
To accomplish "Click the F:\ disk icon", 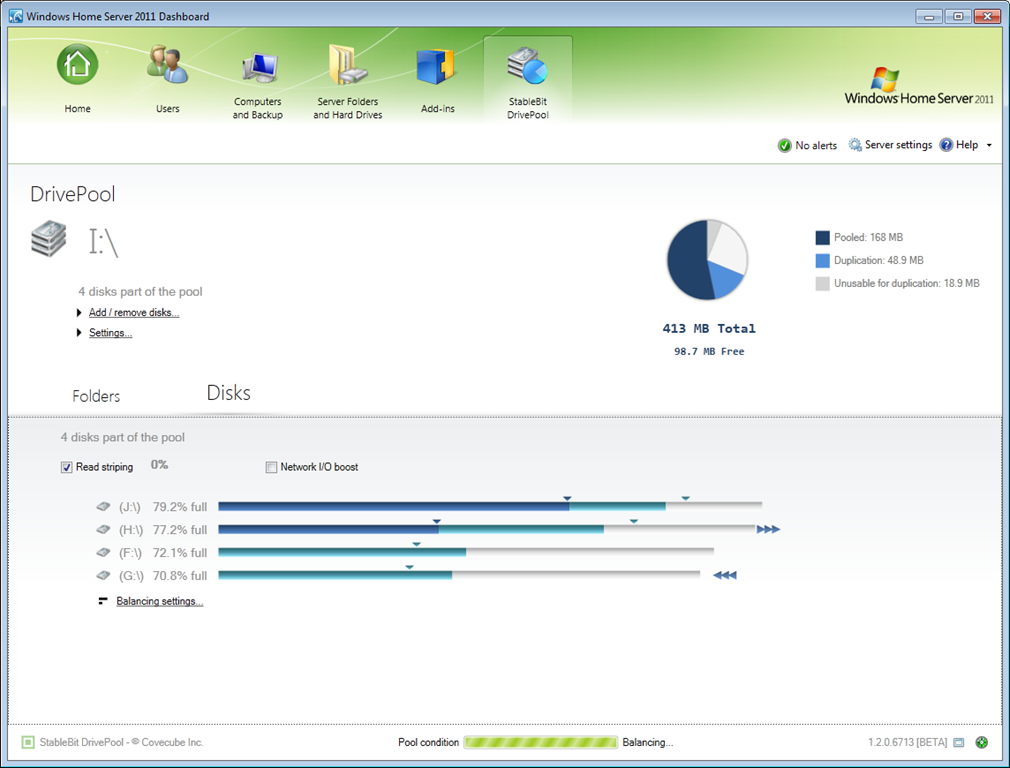I will click(x=103, y=552).
